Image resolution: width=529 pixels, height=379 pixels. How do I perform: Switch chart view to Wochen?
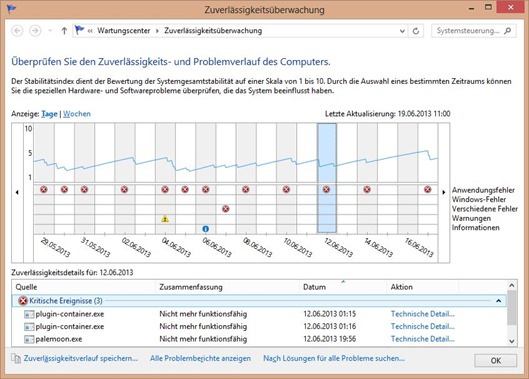click(x=77, y=114)
